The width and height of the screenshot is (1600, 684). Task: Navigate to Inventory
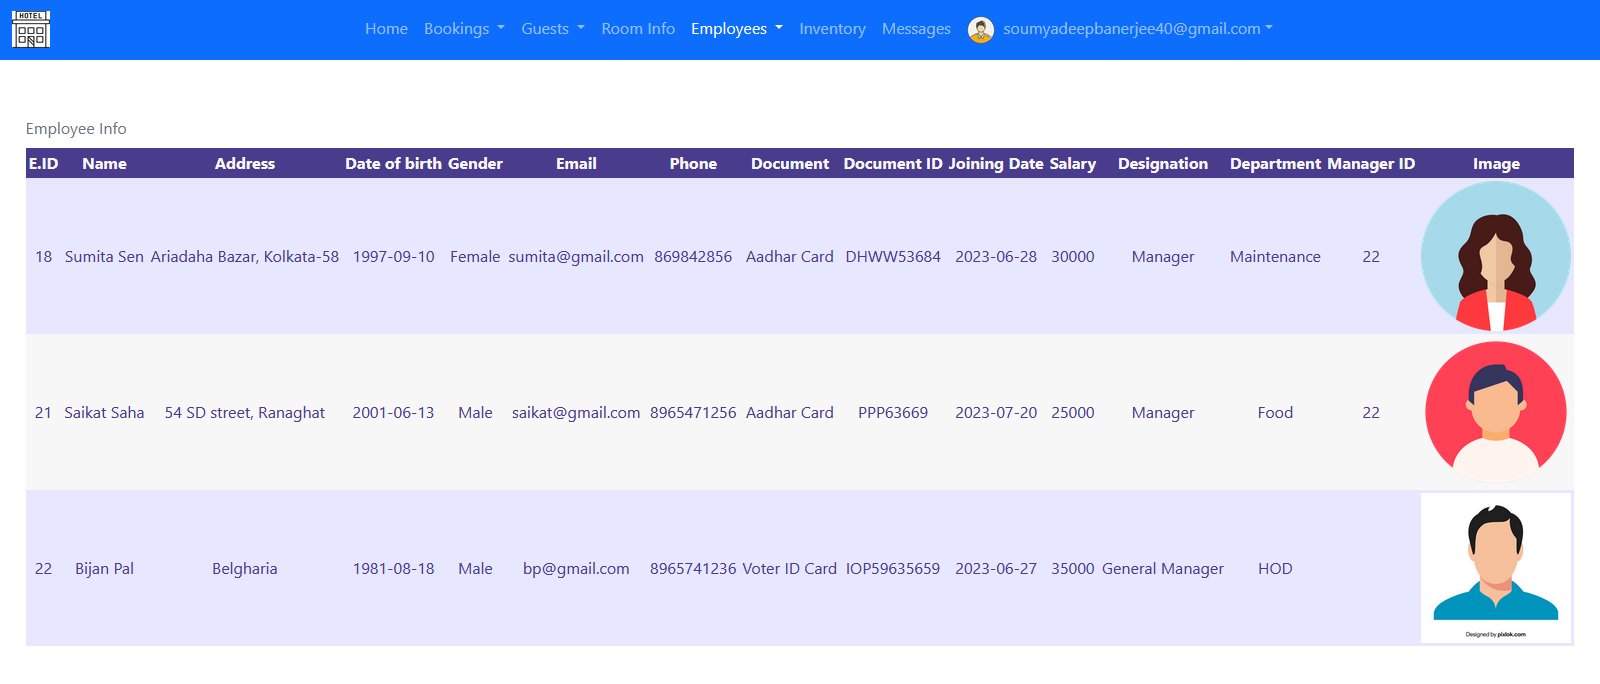(832, 29)
